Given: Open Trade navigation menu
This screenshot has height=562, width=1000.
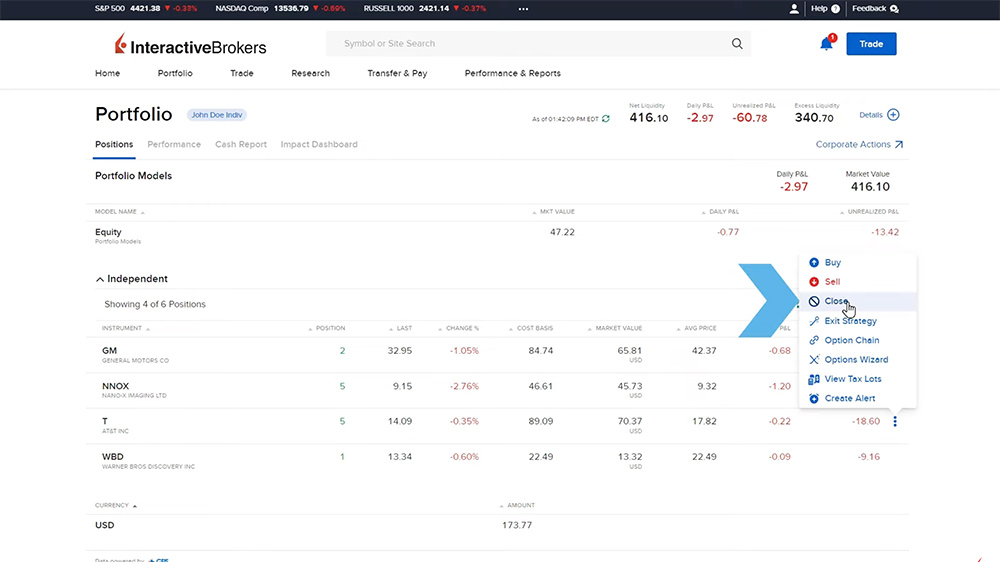Looking at the screenshot, I should pyautogui.click(x=242, y=73).
